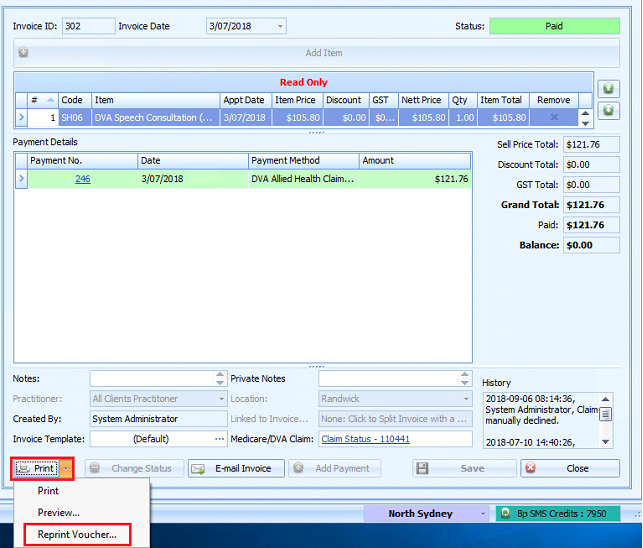Image resolution: width=643 pixels, height=548 pixels.
Task: Click the Item Total column header
Action: pos(504,100)
